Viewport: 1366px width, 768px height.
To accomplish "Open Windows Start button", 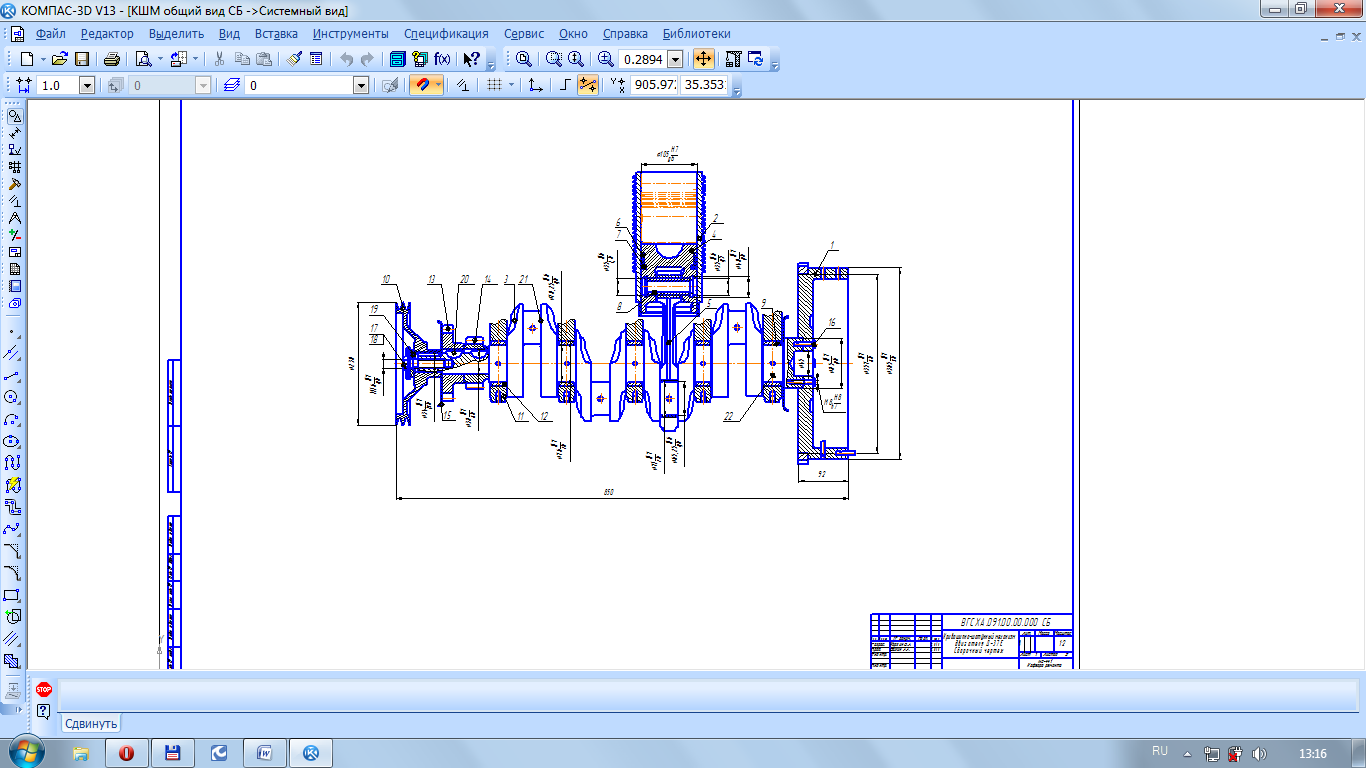I will (x=27, y=752).
